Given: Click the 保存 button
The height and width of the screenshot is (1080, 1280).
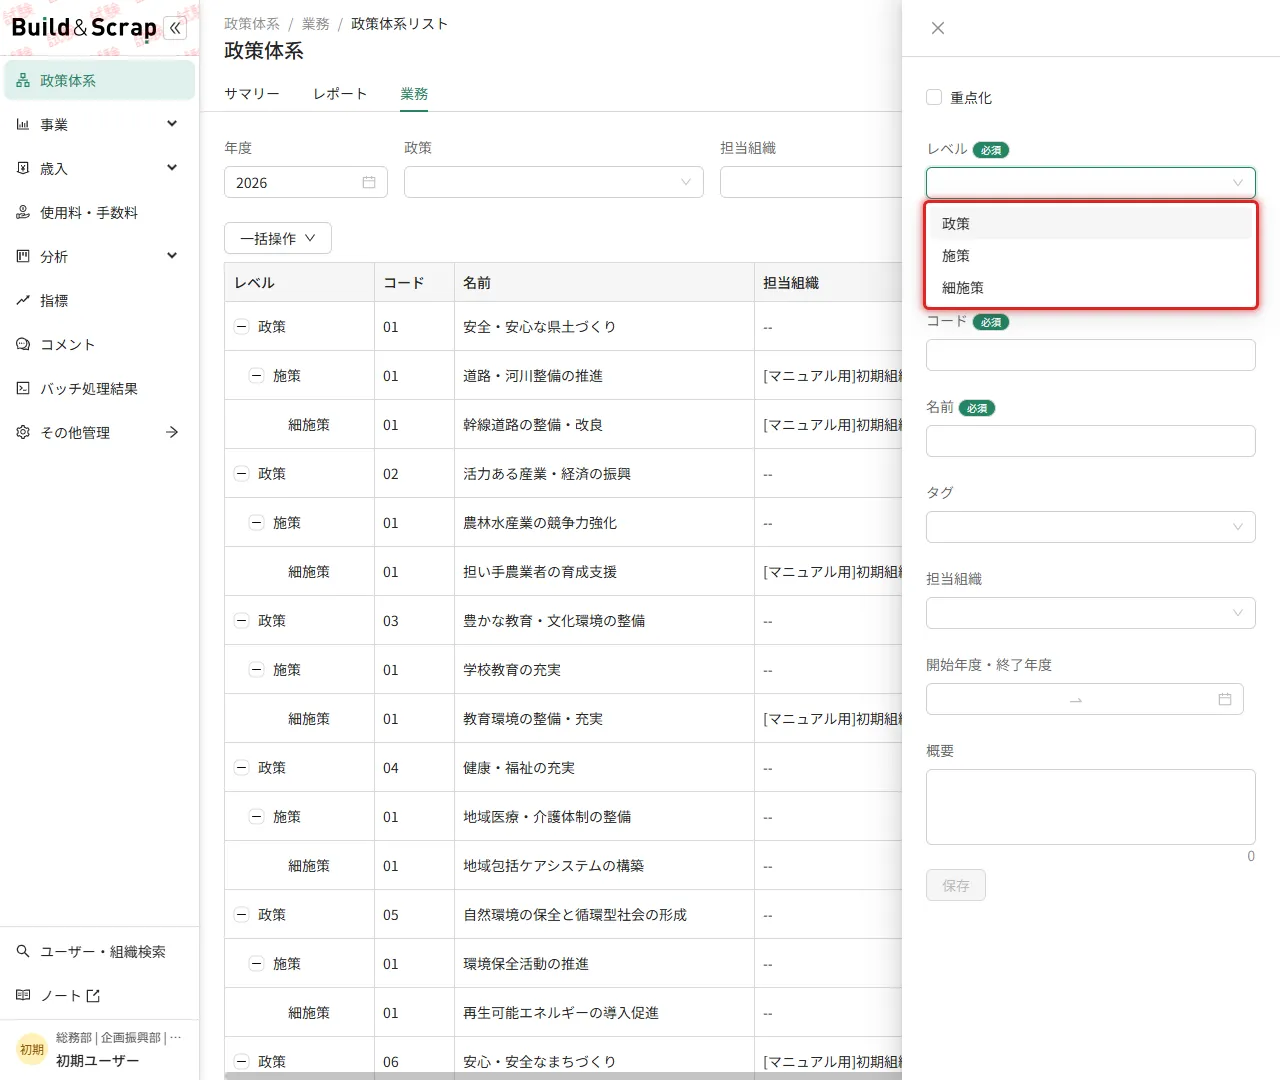Looking at the screenshot, I should [x=956, y=885].
